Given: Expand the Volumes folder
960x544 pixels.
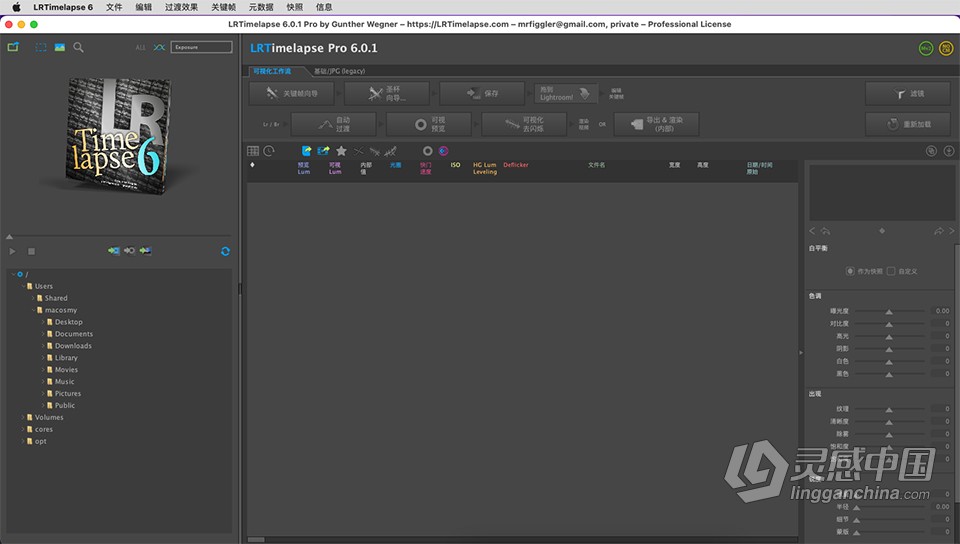Looking at the screenshot, I should (x=23, y=417).
